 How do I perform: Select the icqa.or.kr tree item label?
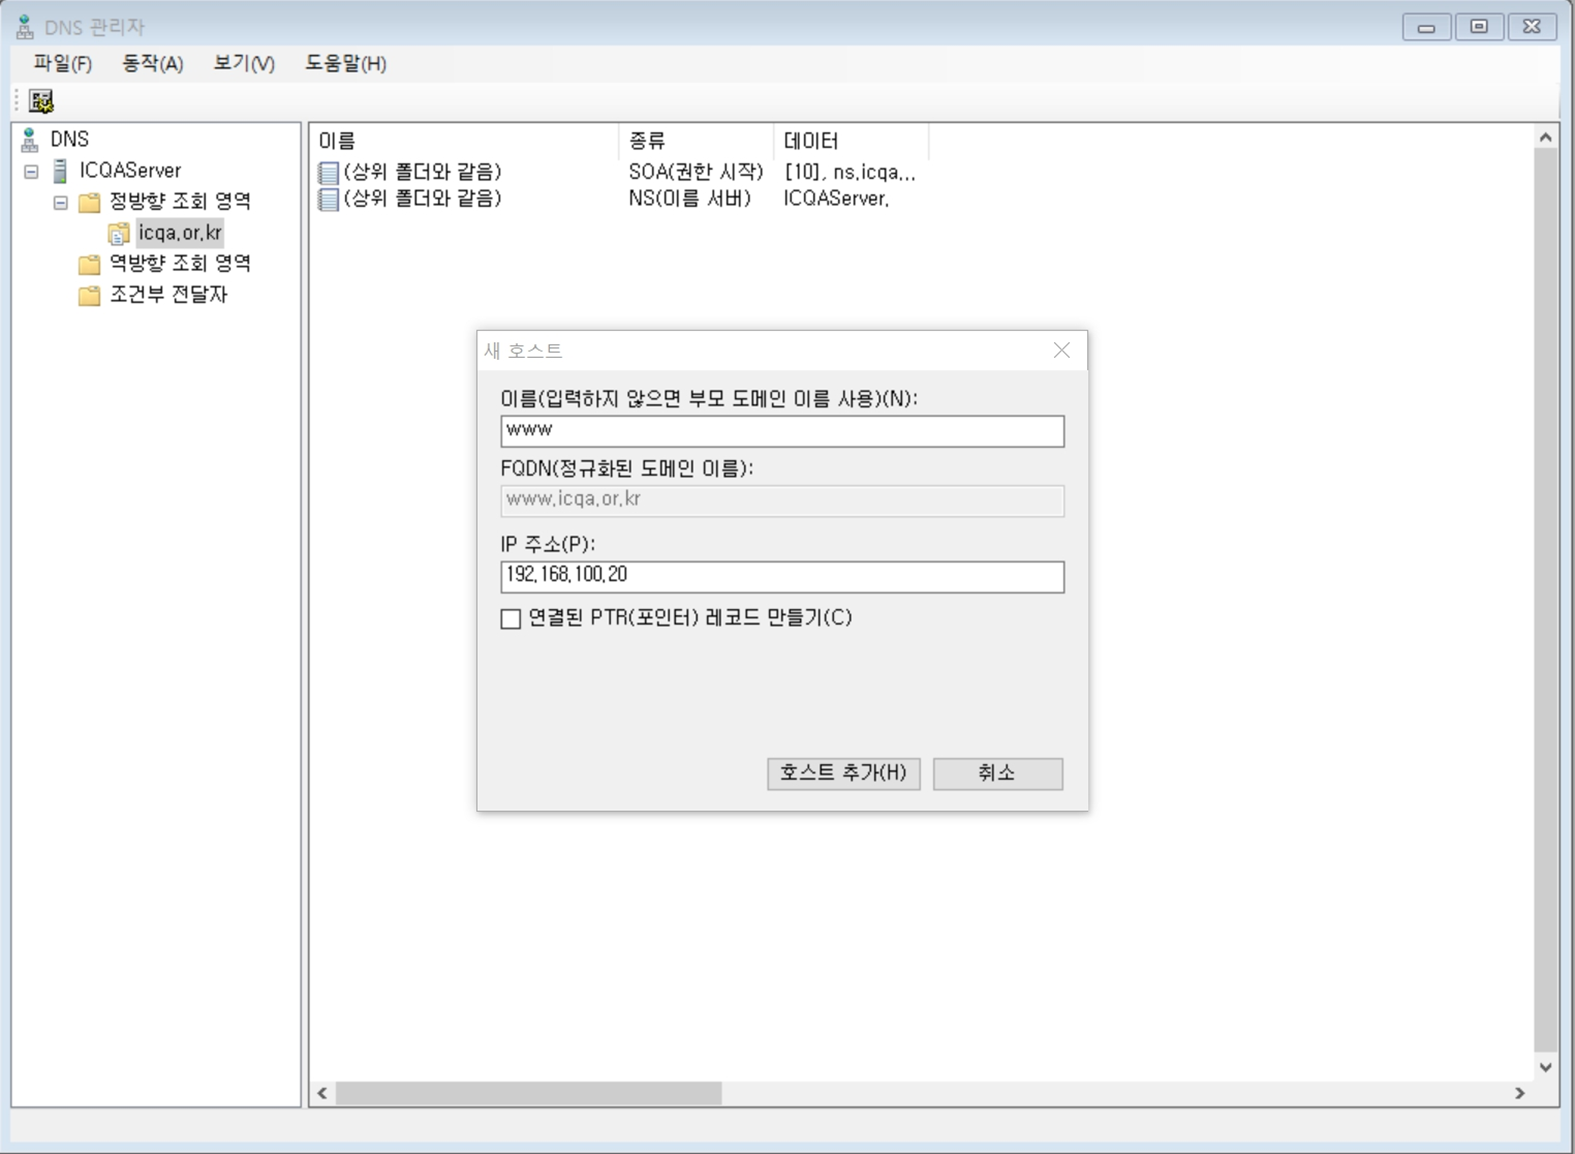180,233
